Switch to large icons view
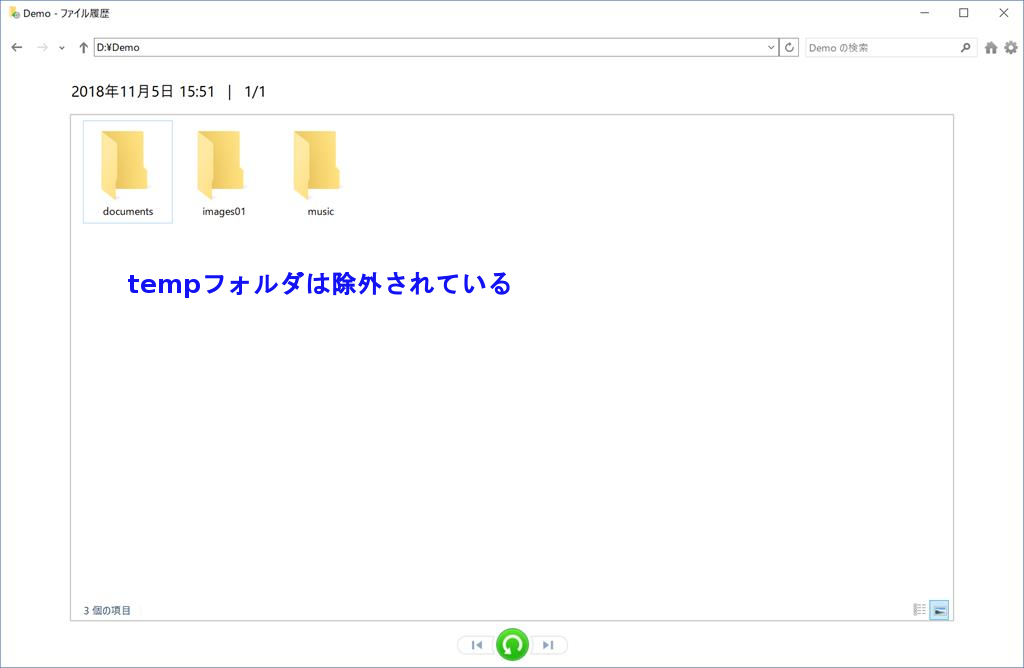Screen dimensions: 1024x668 [939, 610]
